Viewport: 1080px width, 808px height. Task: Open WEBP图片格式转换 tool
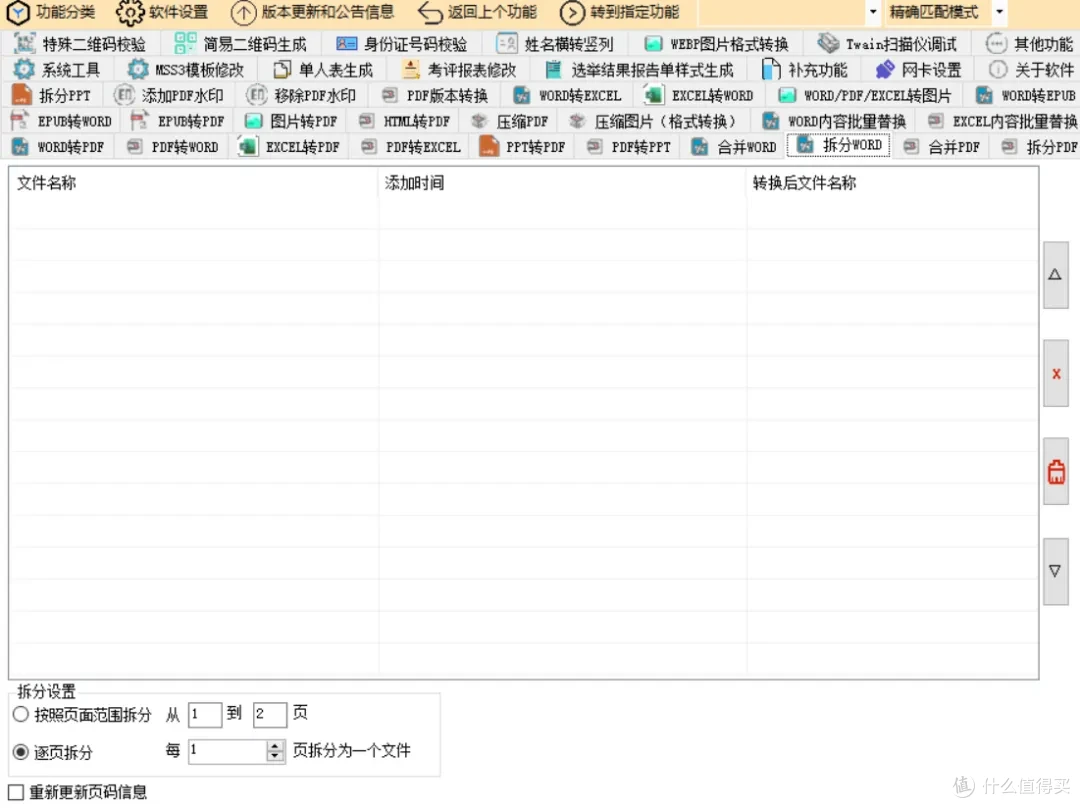coord(716,44)
